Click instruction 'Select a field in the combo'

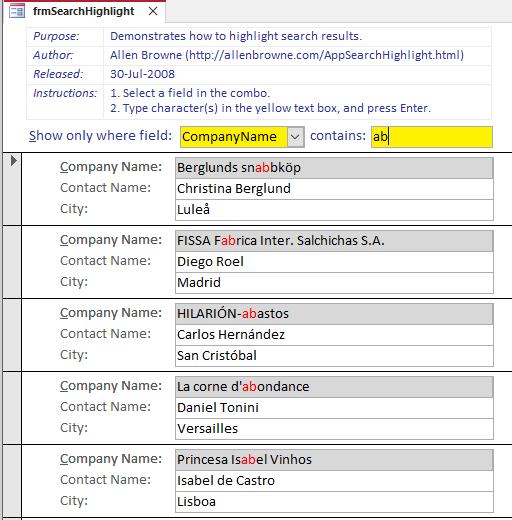click(190, 93)
